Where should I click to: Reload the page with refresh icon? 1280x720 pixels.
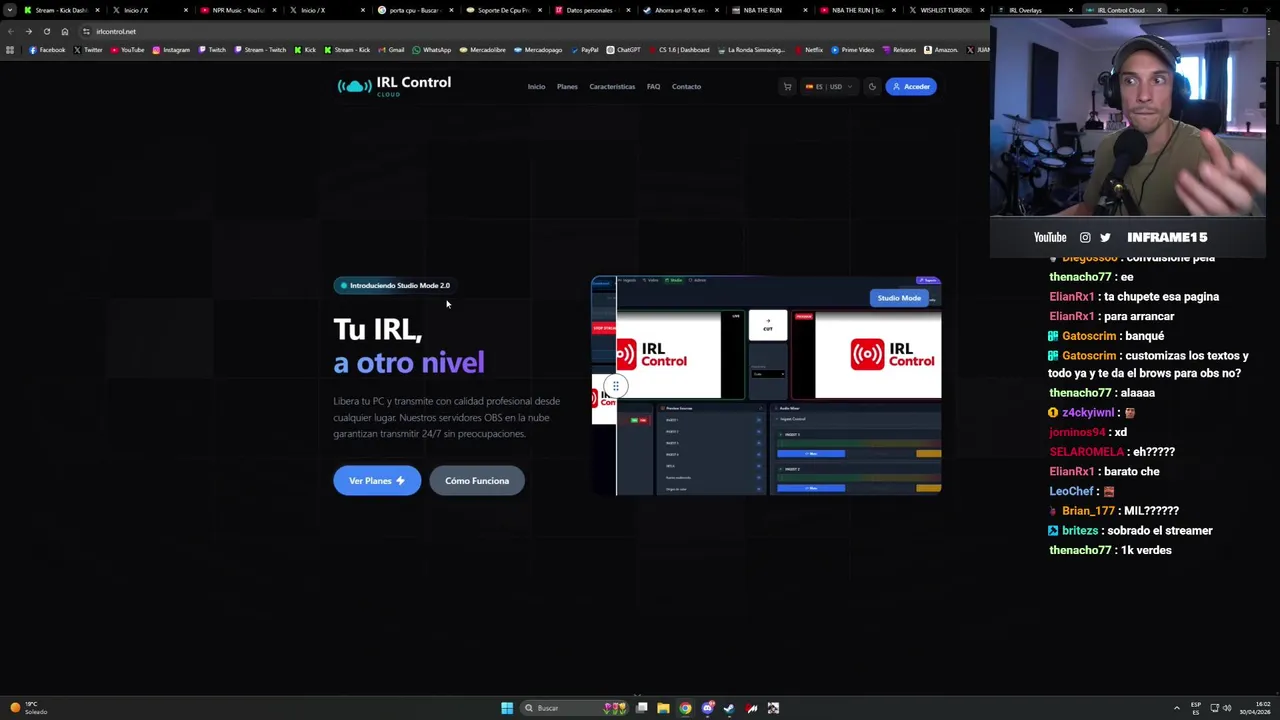tap(46, 31)
